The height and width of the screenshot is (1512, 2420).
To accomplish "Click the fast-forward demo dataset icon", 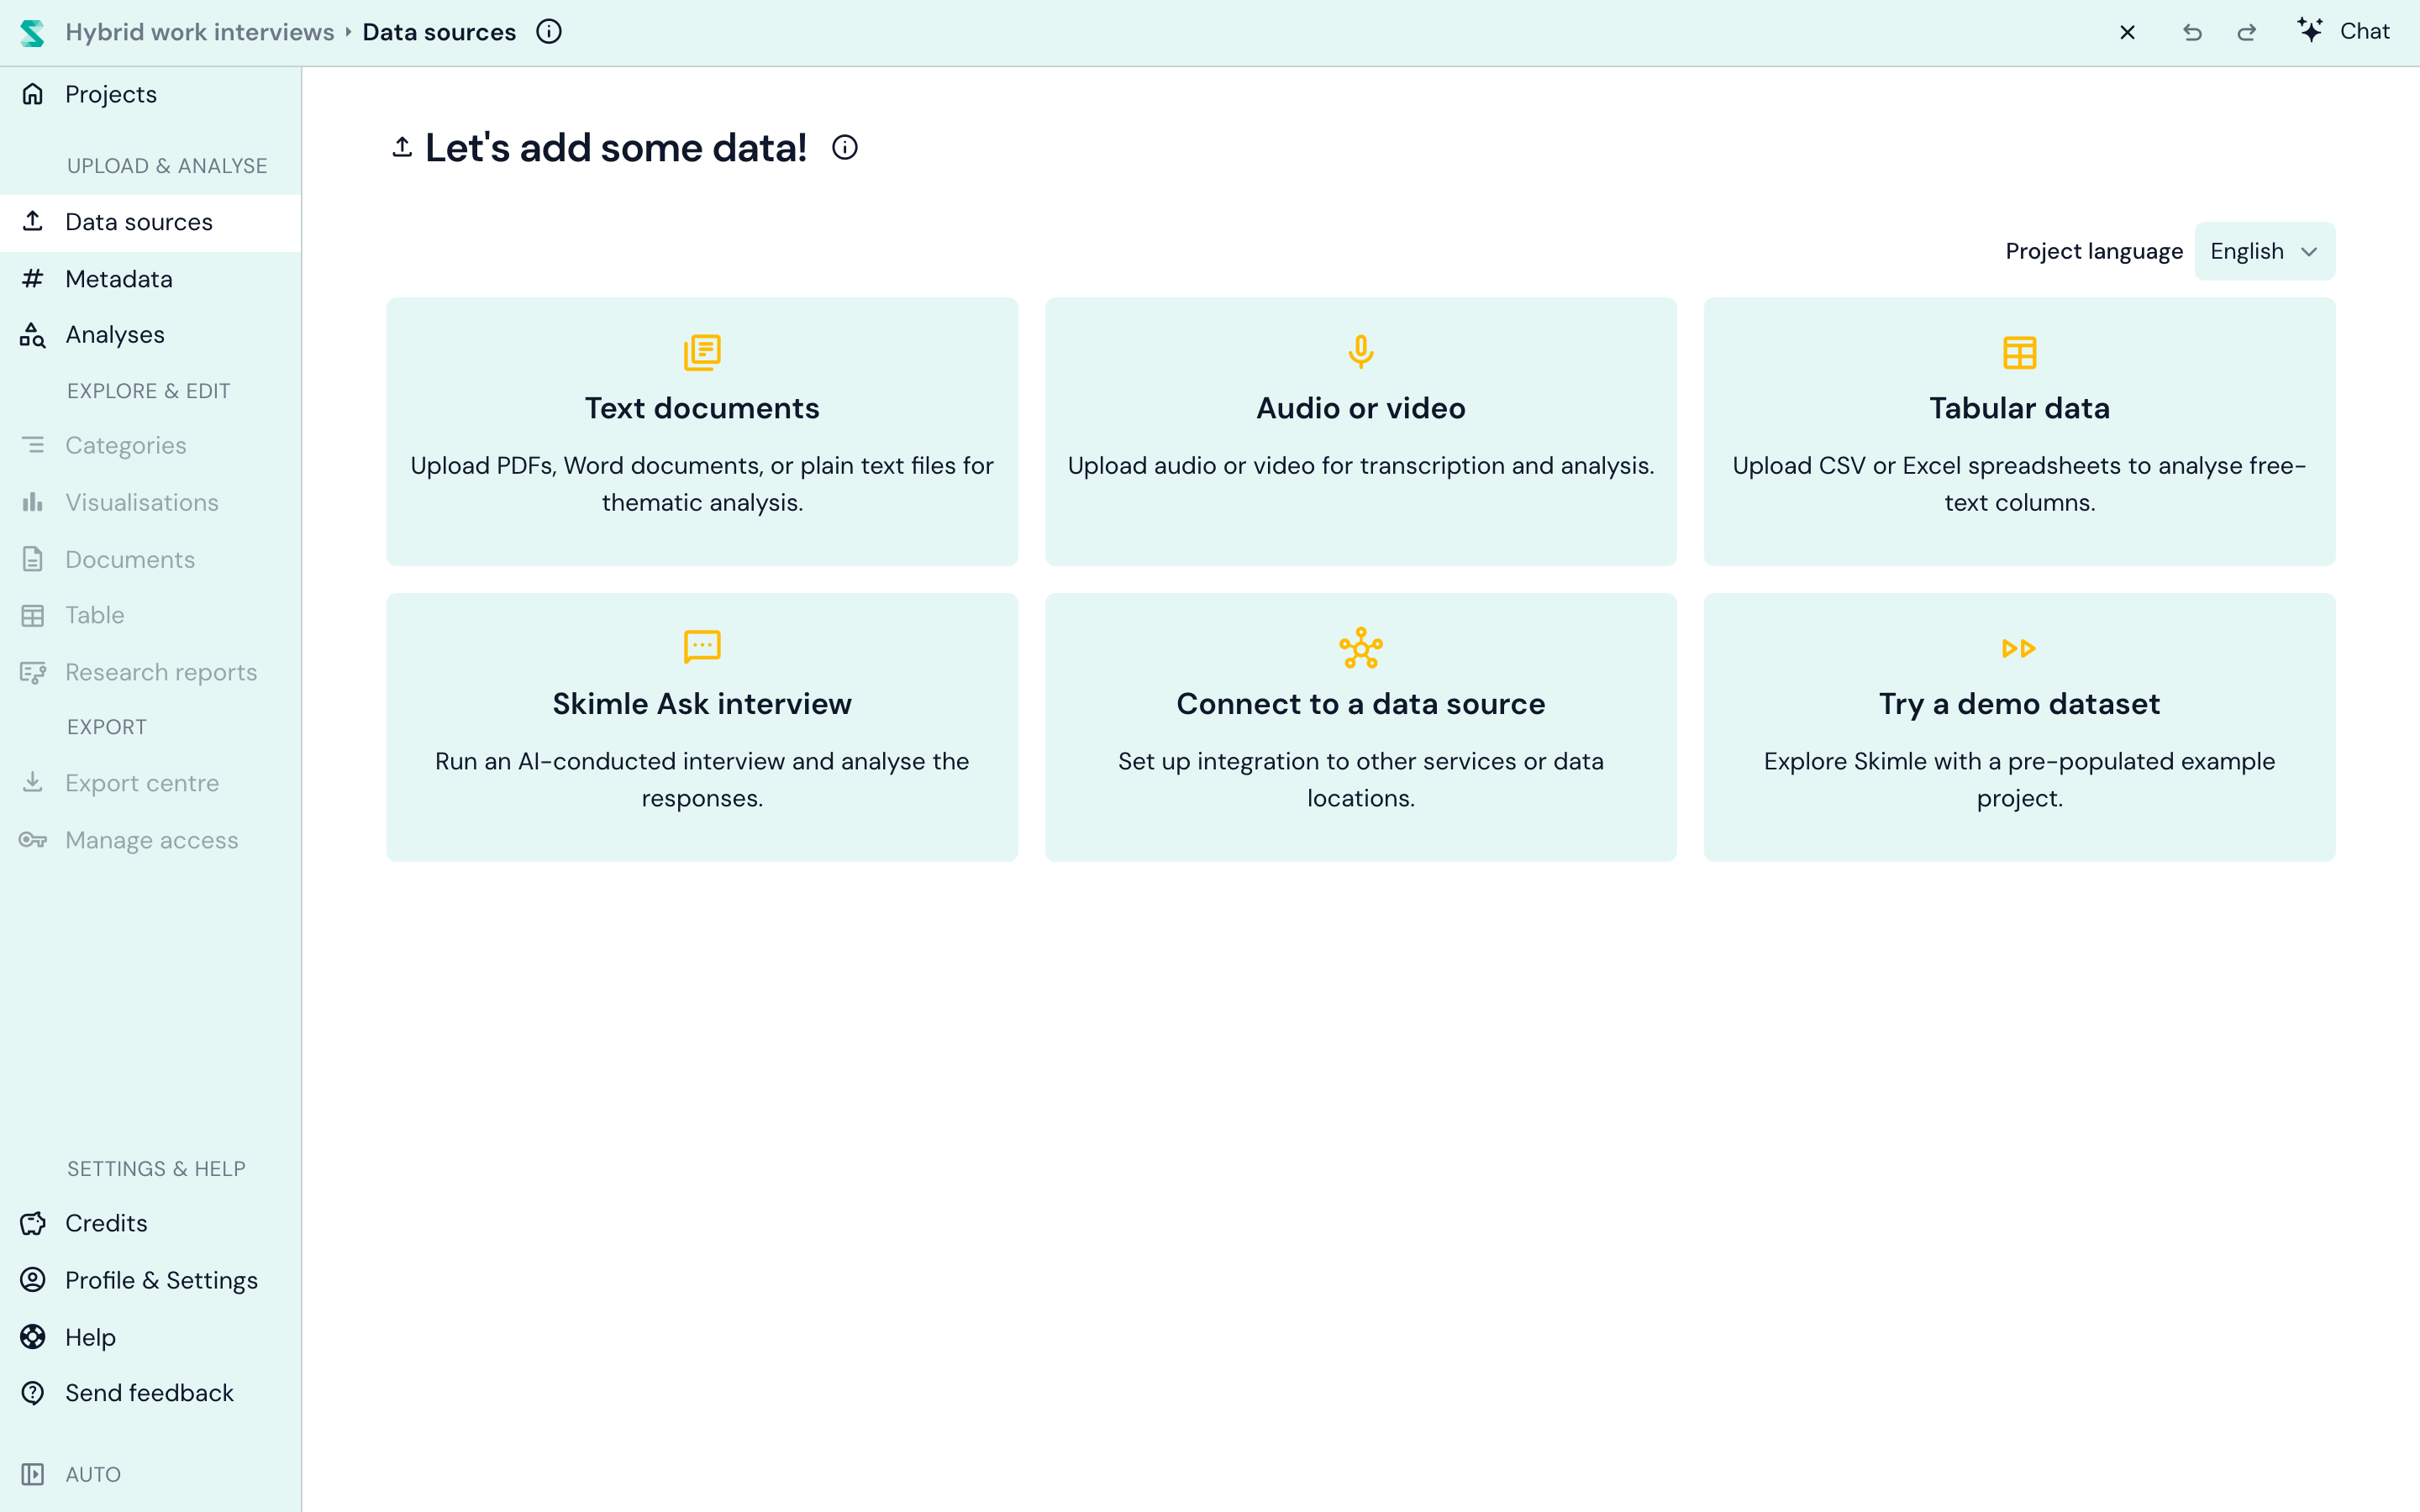I will [x=2019, y=648].
